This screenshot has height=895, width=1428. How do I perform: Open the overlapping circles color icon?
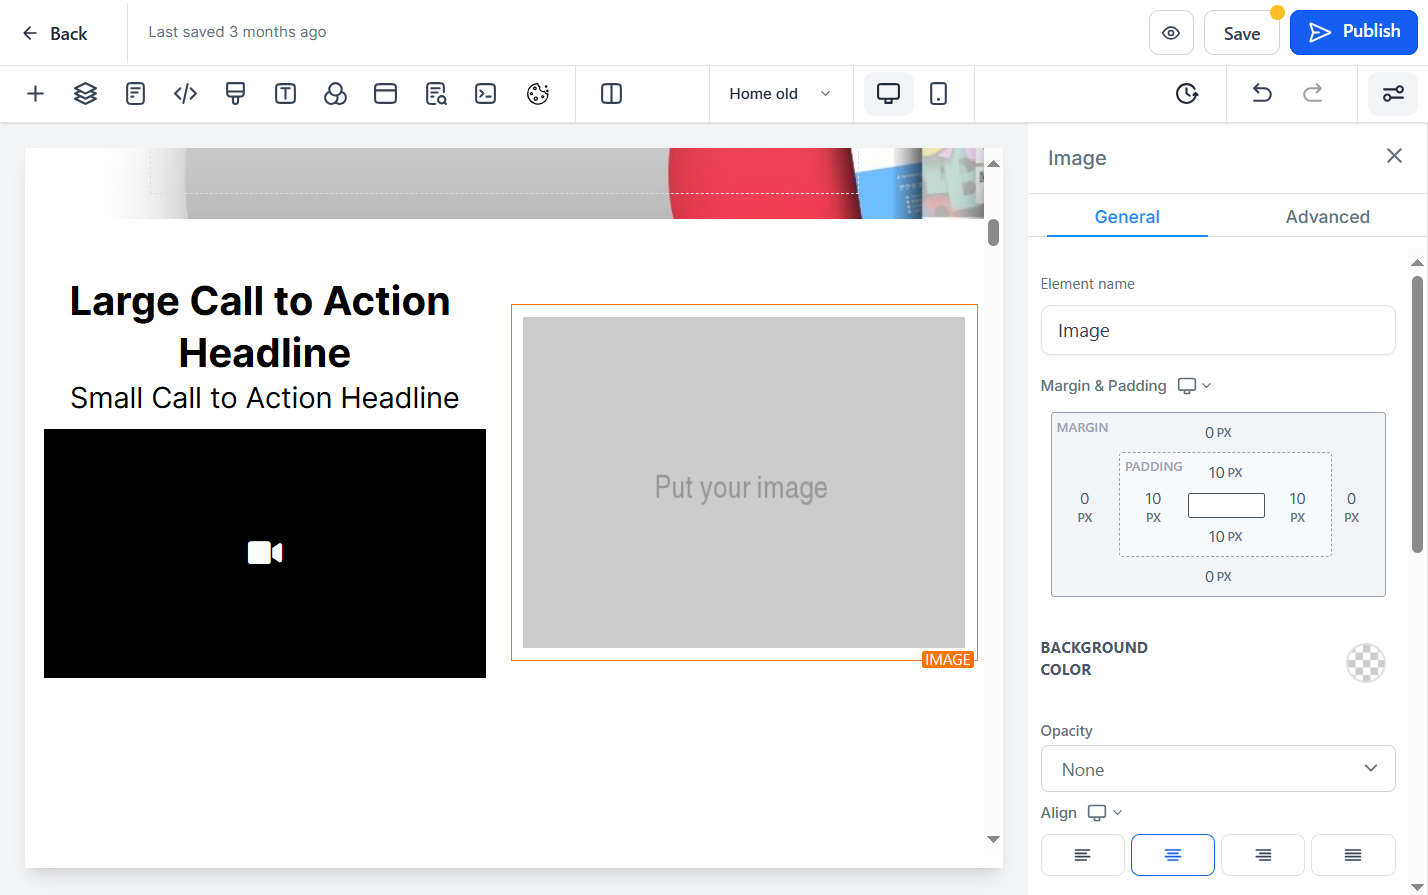coord(335,94)
